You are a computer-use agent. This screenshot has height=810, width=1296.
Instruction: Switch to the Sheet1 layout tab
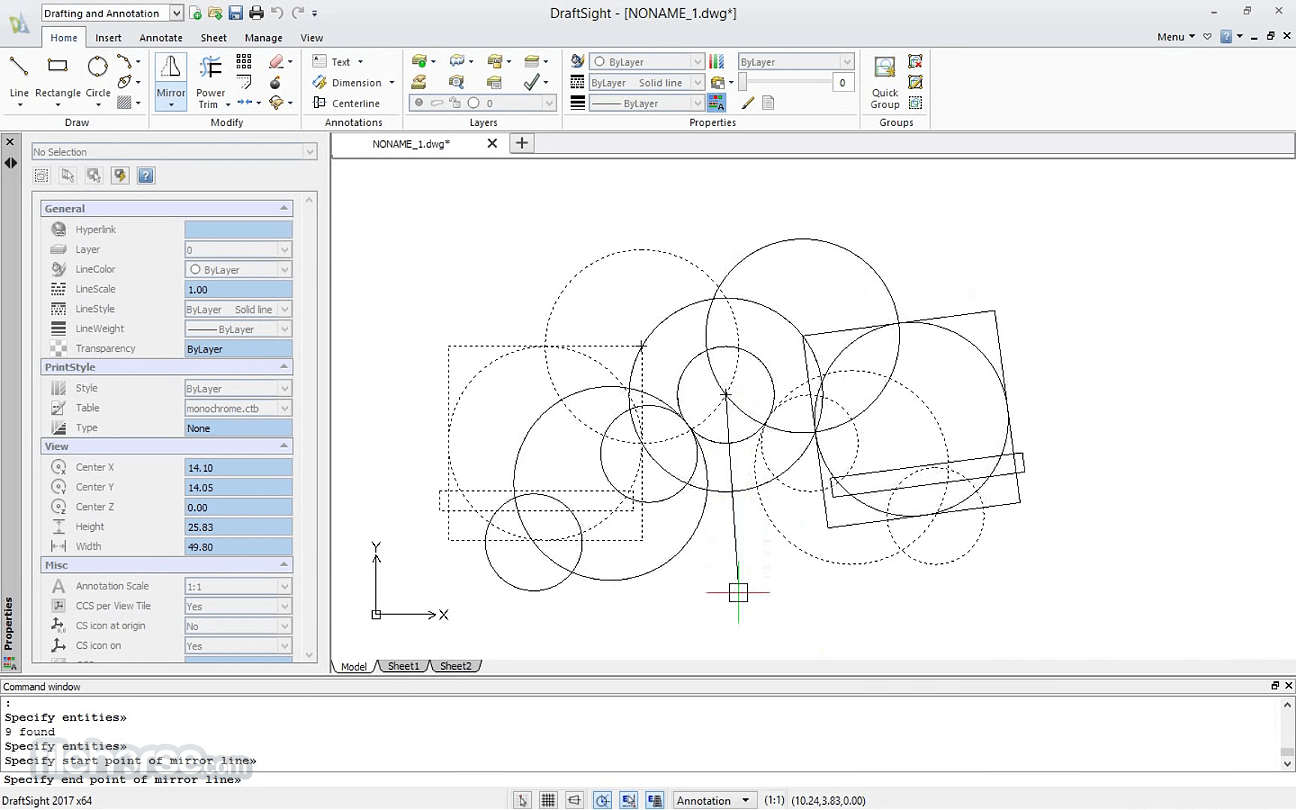pos(404,666)
